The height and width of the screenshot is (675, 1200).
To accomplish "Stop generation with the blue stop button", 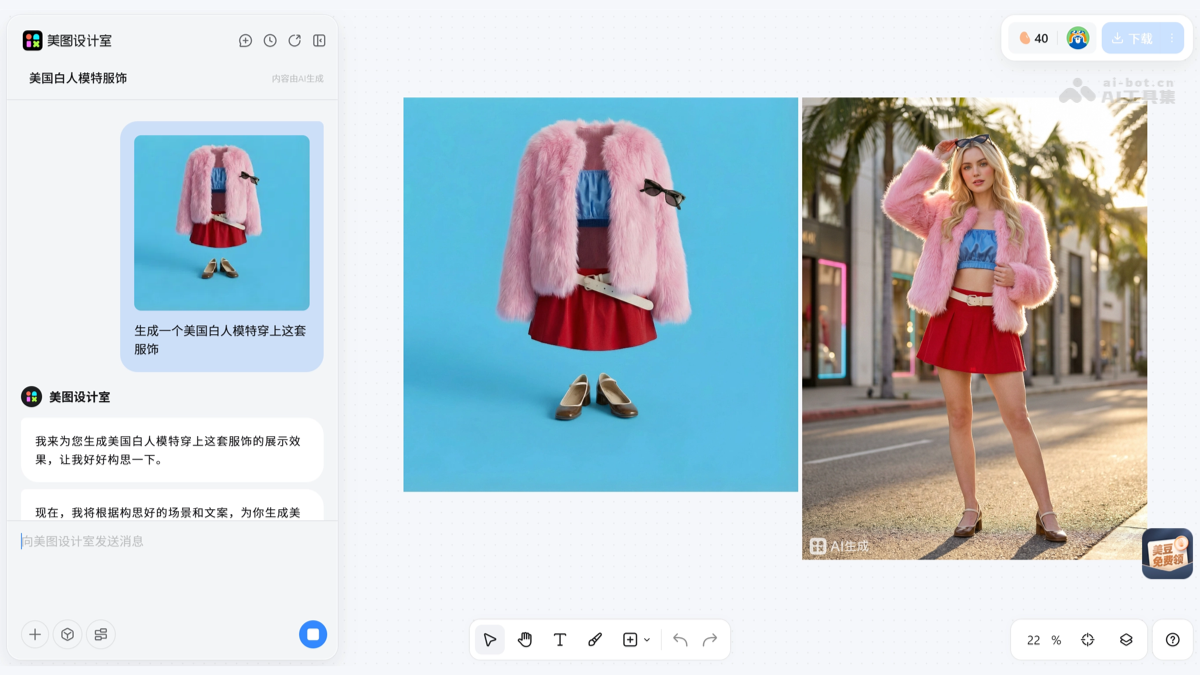I will click(313, 634).
